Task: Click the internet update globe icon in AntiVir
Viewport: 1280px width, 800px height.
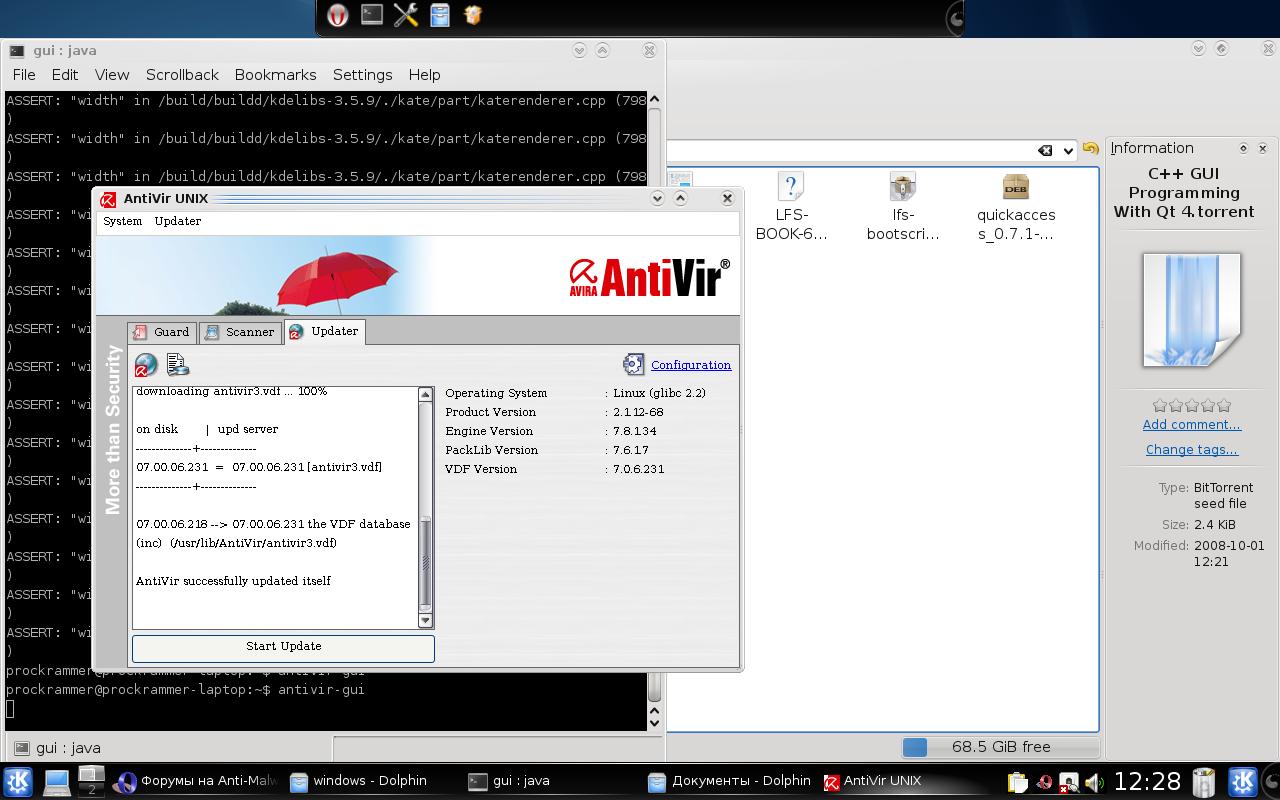Action: click(x=146, y=365)
